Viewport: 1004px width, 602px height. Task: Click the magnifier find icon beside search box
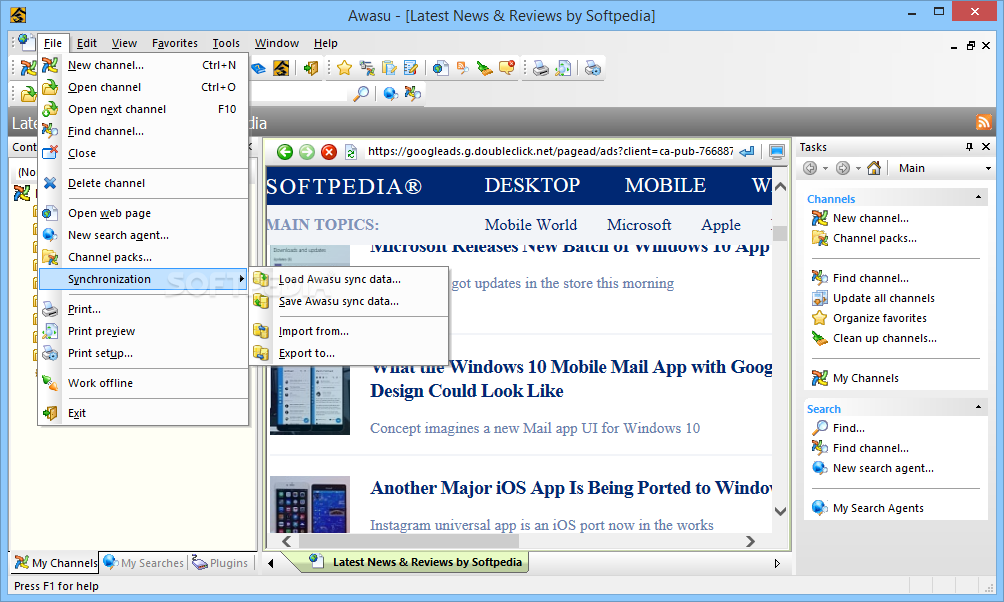click(361, 94)
